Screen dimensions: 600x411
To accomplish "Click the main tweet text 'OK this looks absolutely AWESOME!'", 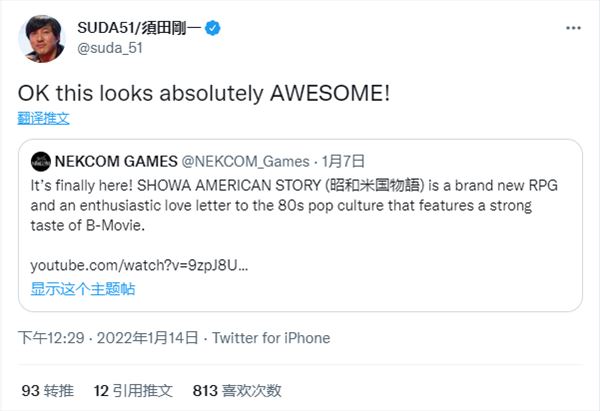I will pos(204,93).
